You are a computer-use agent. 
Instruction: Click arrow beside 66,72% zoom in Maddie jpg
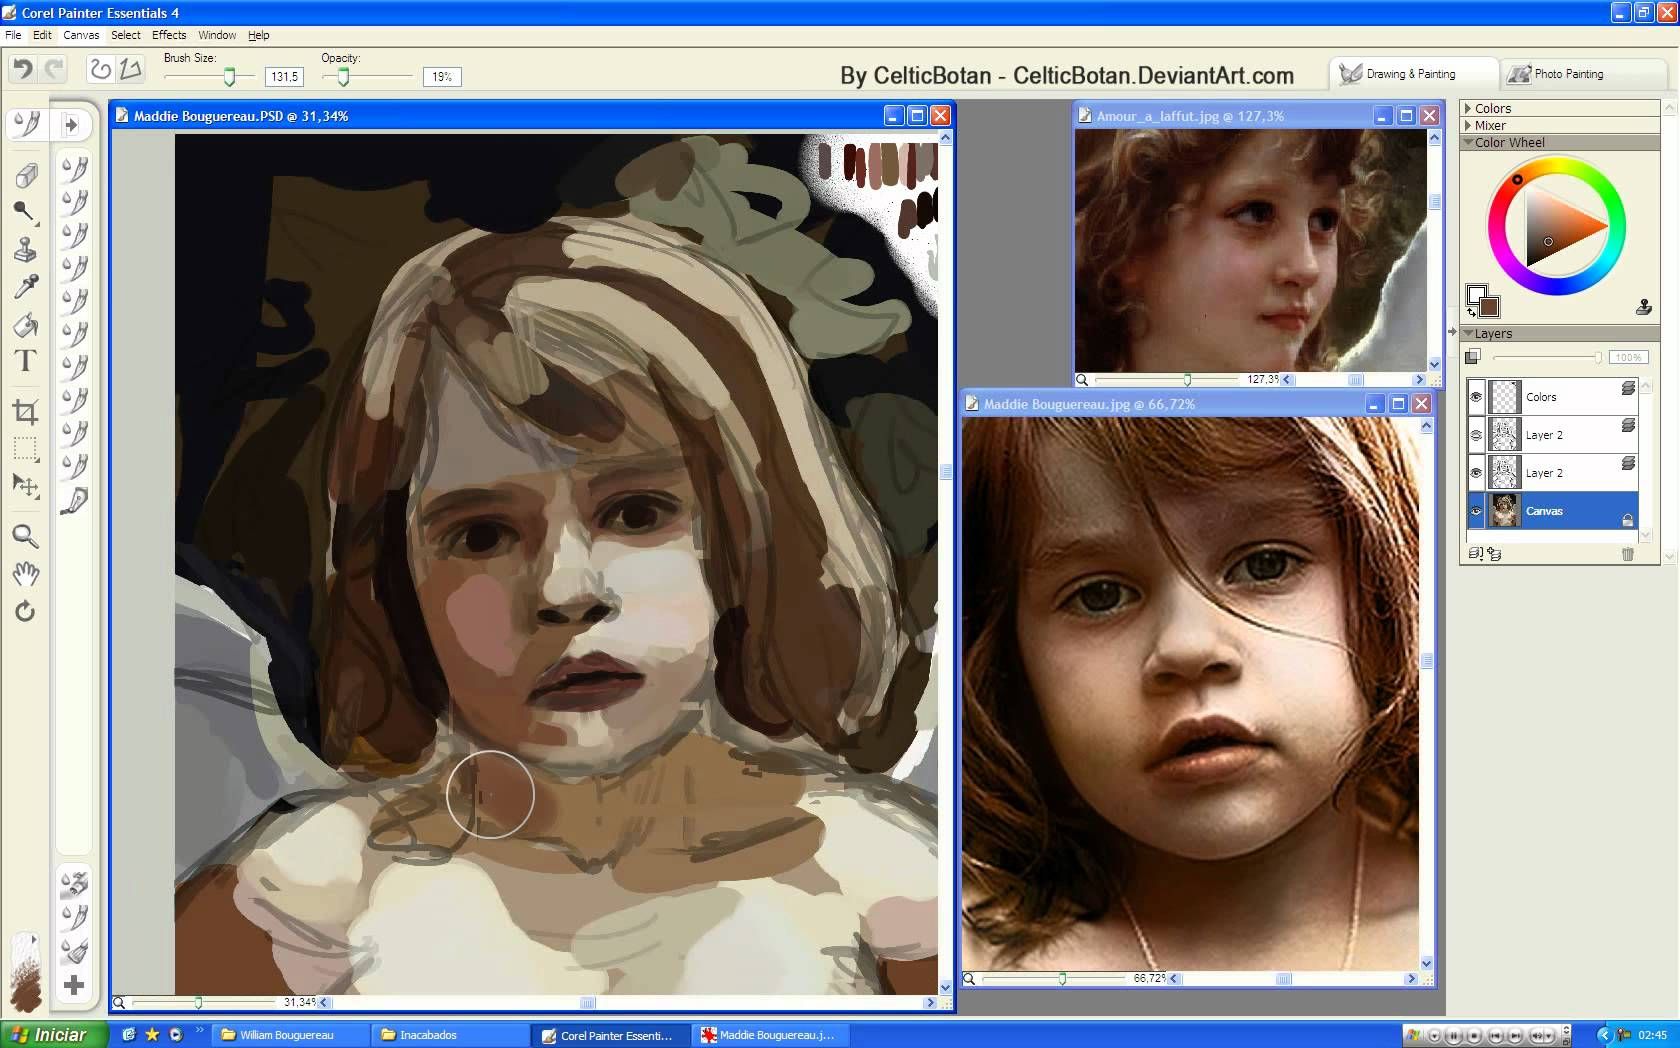[x=1174, y=978]
